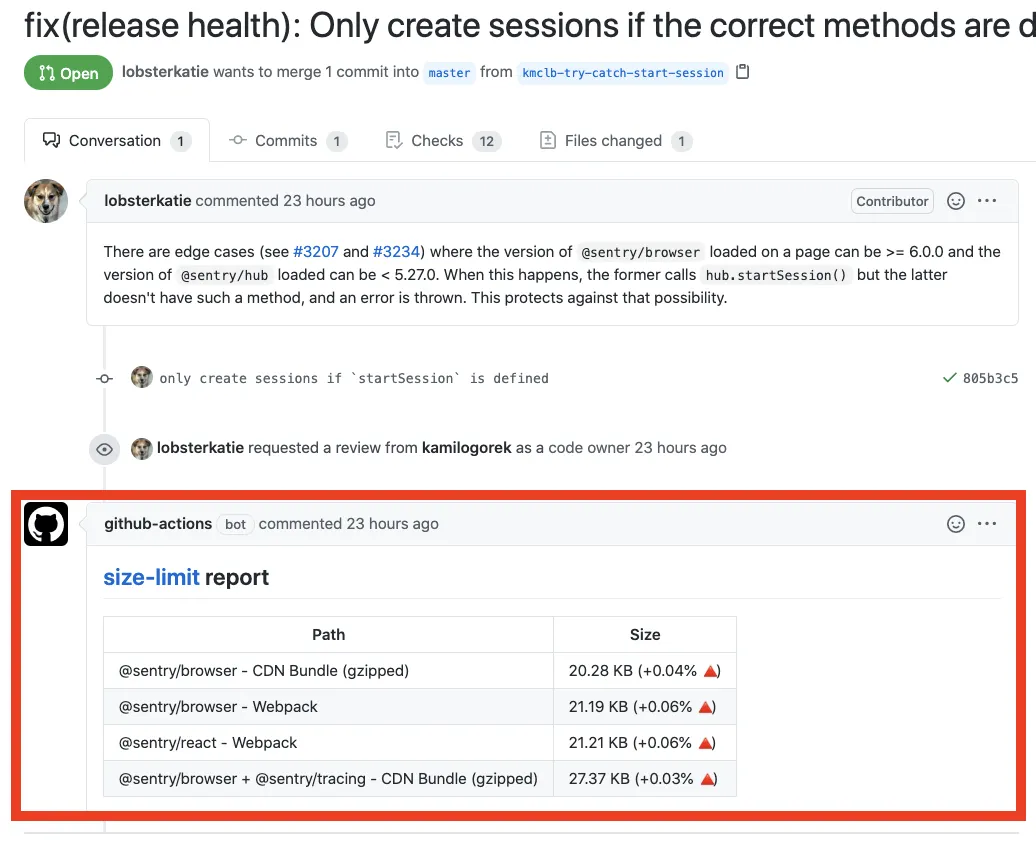Click the review-requested eye icon
This screenshot has width=1036, height=846.
[x=104, y=449]
